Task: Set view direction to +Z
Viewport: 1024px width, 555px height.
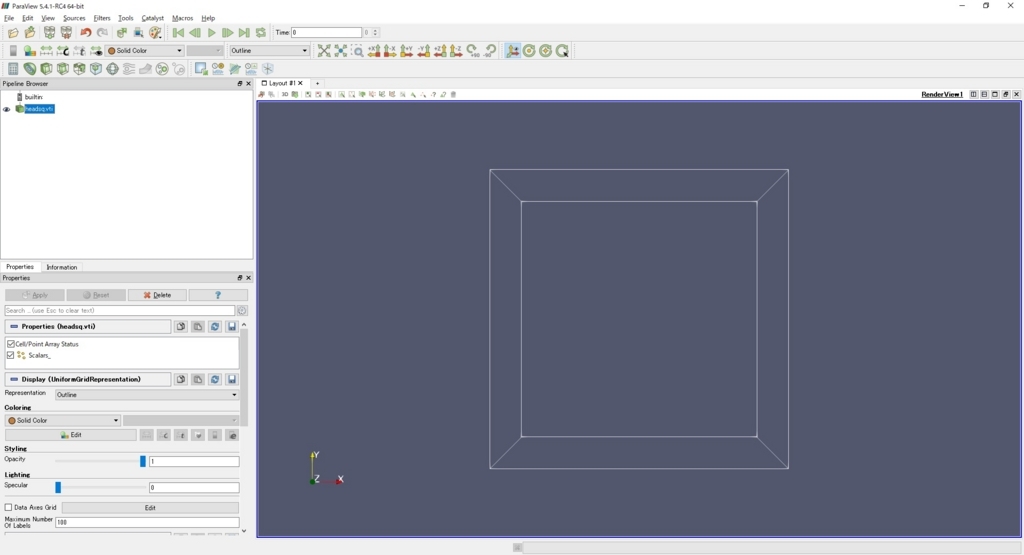Action: [x=440, y=51]
